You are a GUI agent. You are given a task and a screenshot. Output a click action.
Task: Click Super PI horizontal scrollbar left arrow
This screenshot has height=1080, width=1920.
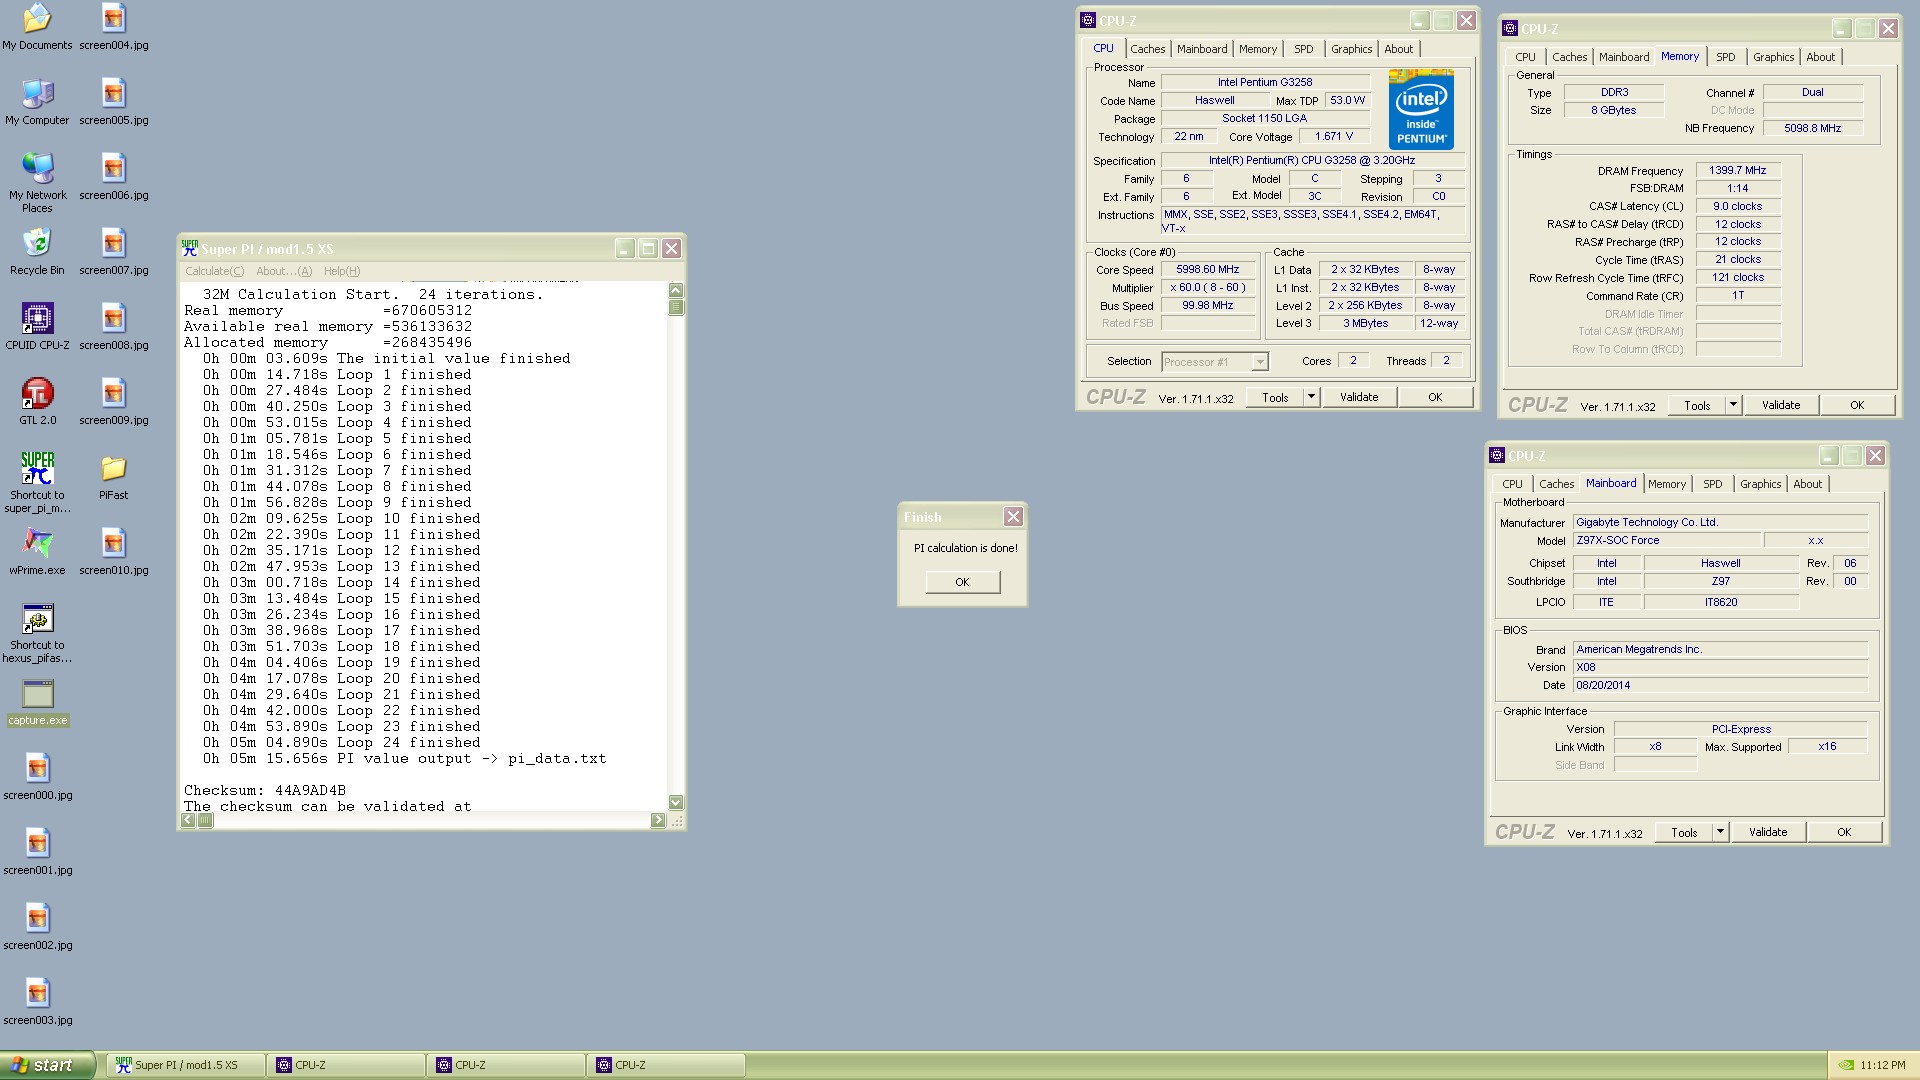[188, 820]
